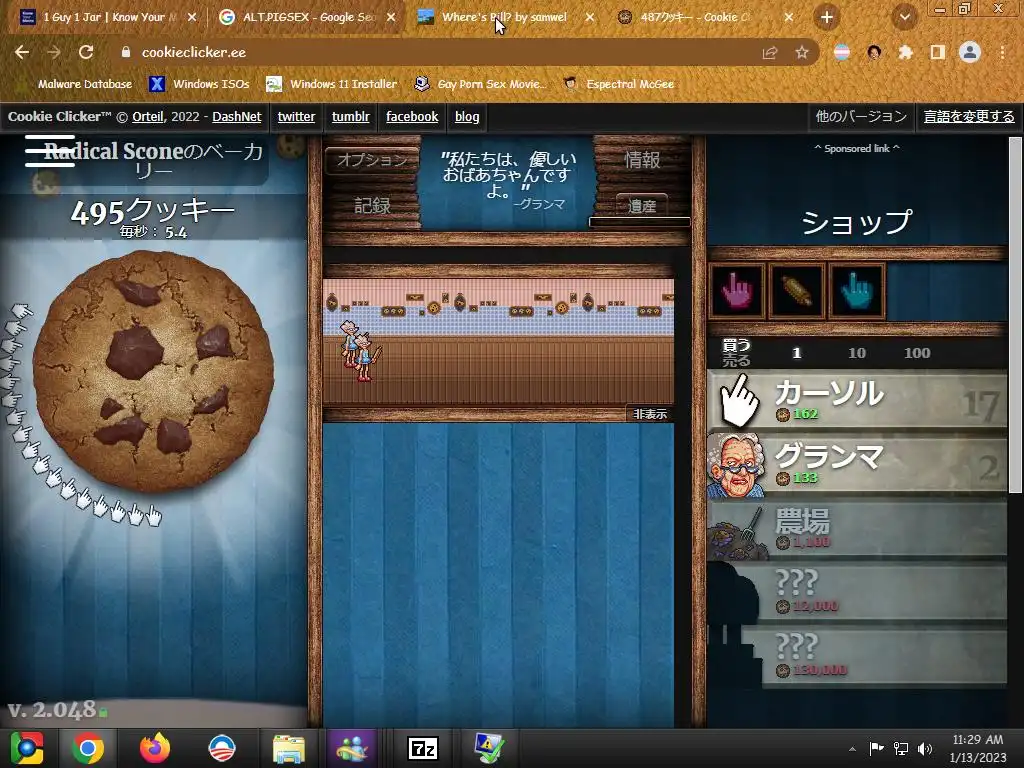Buy the blue cursor upgrade
Screen dimensions: 1024x768
click(x=856, y=291)
